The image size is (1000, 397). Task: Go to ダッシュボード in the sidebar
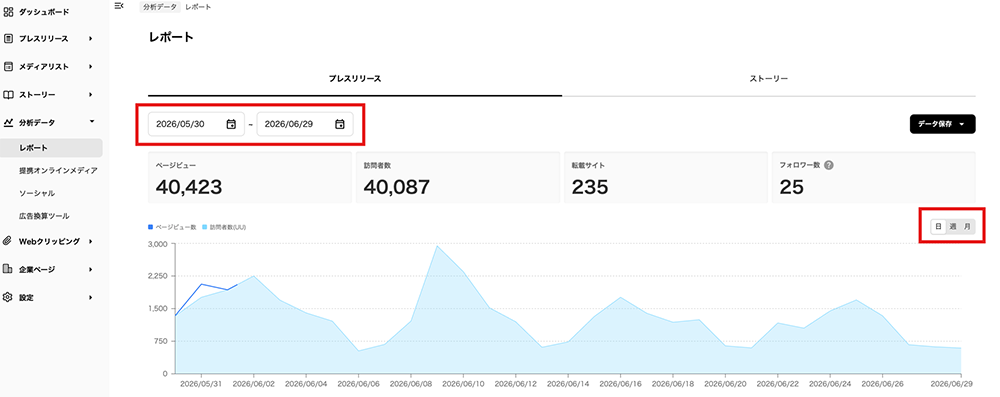44,11
